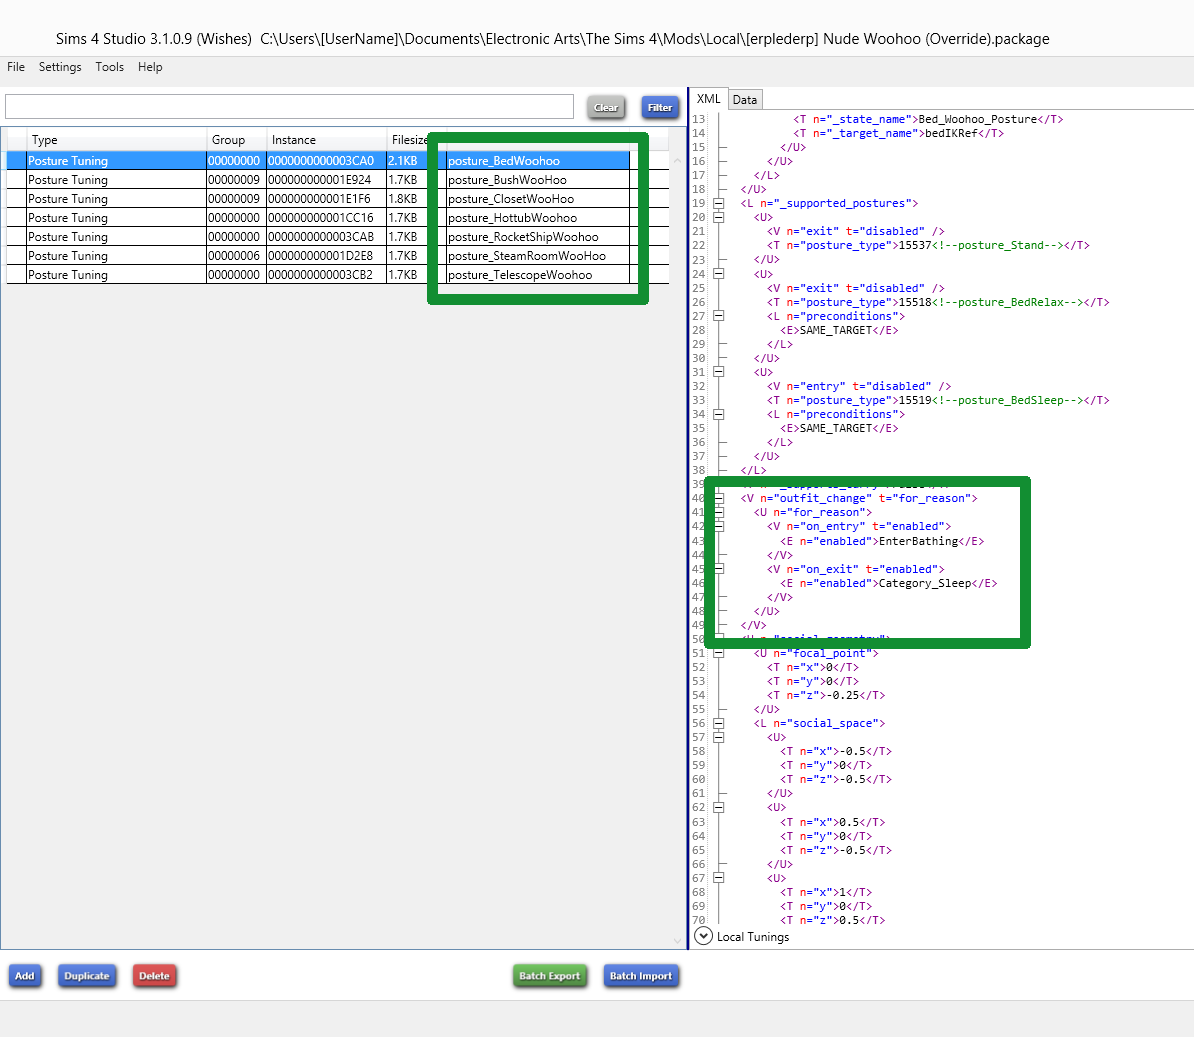Screen dimensions: 1194x1037
Task: Collapse XML node at line 20
Action: (718, 217)
